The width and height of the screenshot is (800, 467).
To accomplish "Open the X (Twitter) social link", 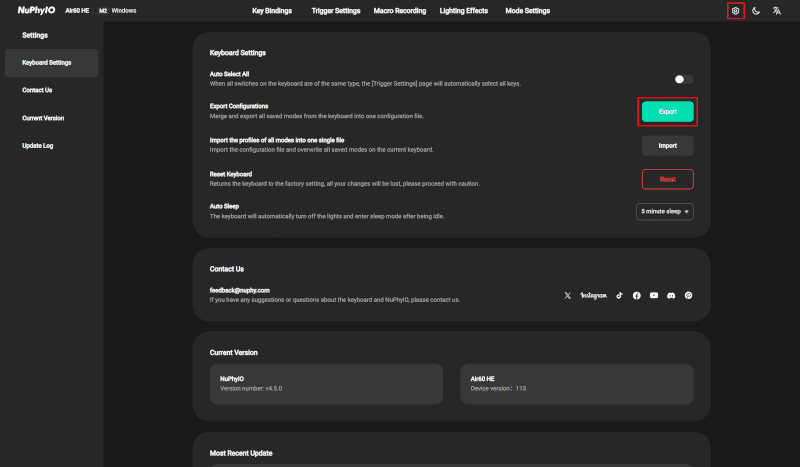I will pyautogui.click(x=567, y=296).
